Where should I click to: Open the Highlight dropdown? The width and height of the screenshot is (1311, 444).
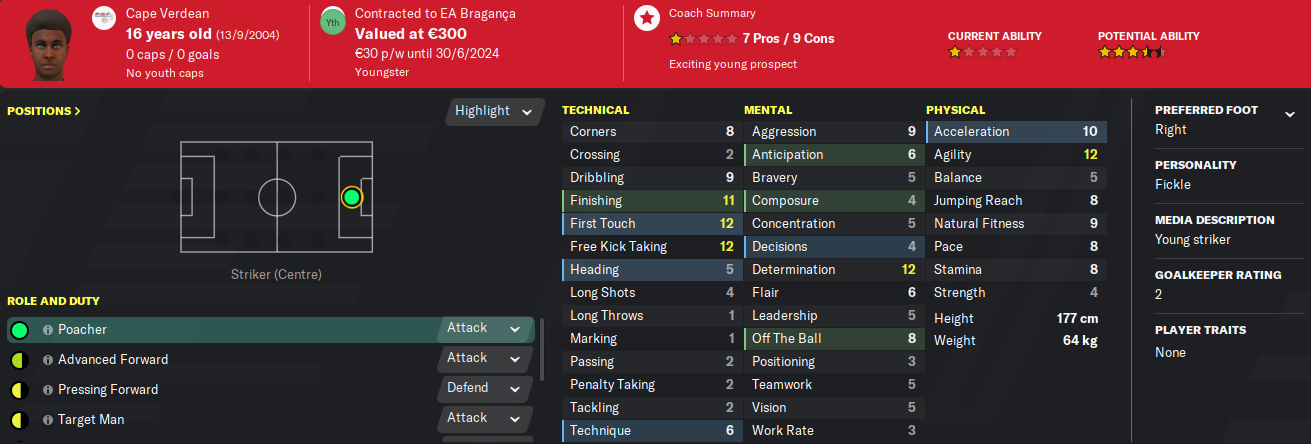pos(494,111)
